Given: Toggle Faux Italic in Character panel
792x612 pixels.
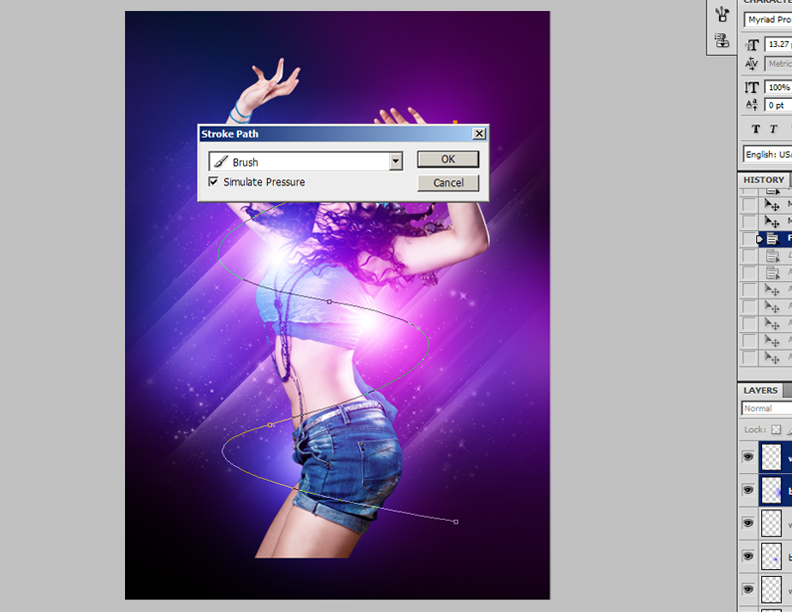Looking at the screenshot, I should point(773,129).
